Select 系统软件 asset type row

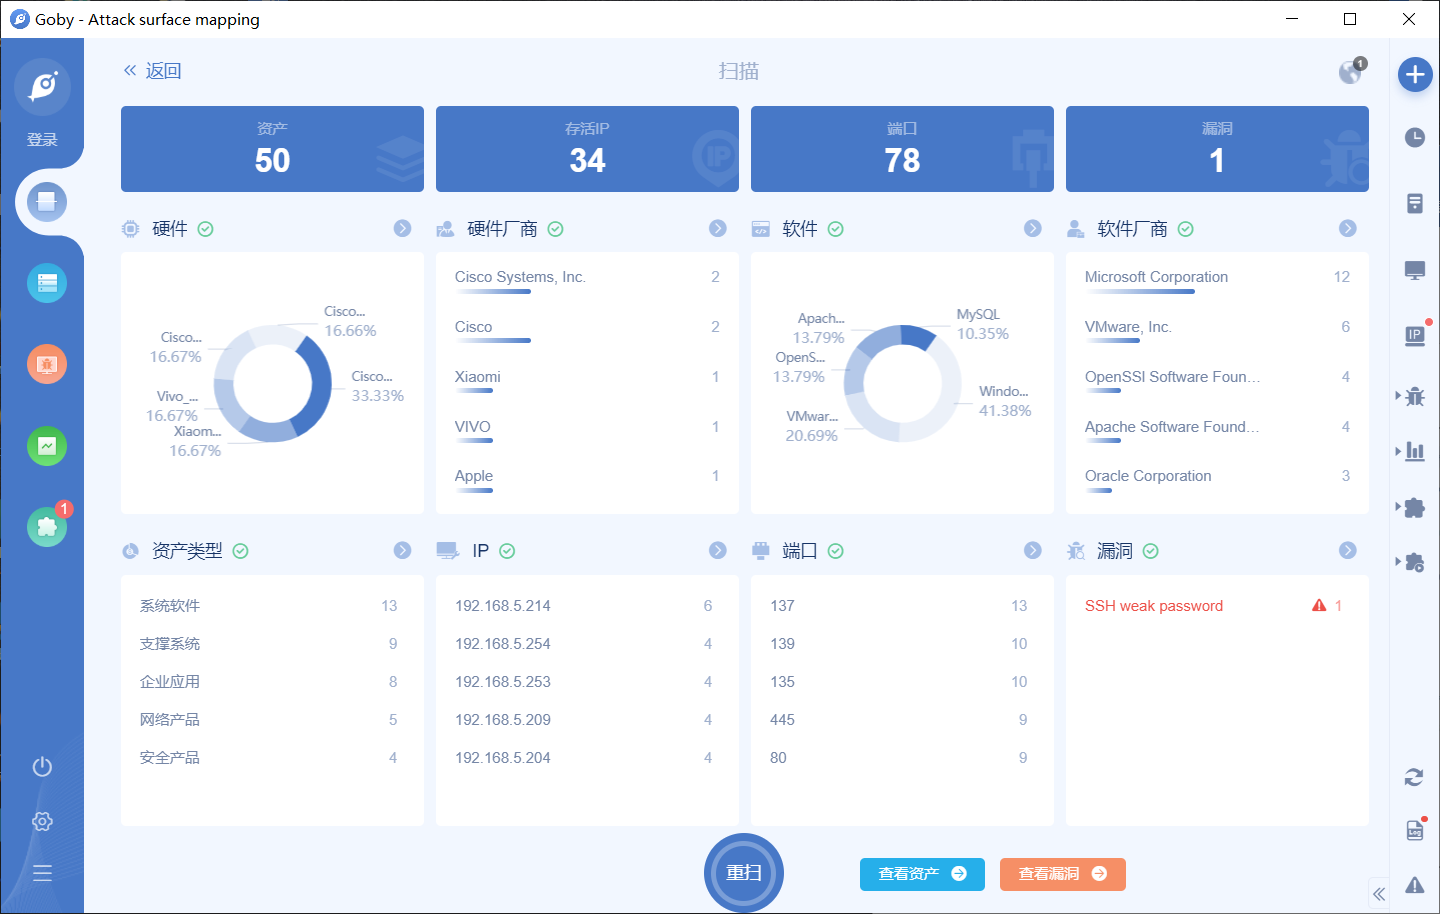point(272,606)
